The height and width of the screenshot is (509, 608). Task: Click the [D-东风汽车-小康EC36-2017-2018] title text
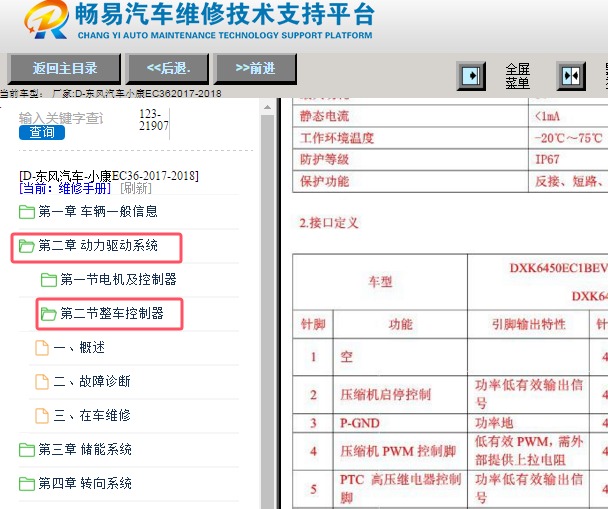point(109,176)
